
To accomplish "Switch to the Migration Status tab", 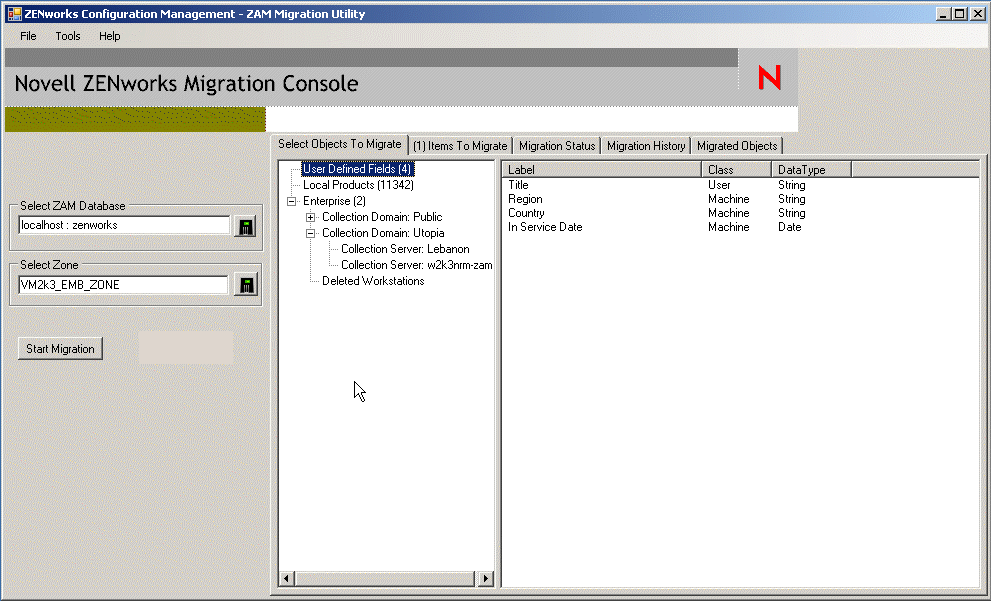I will [556, 146].
